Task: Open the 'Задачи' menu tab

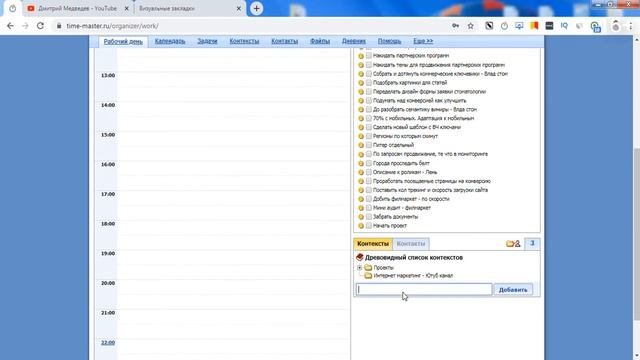Action: [x=207, y=41]
